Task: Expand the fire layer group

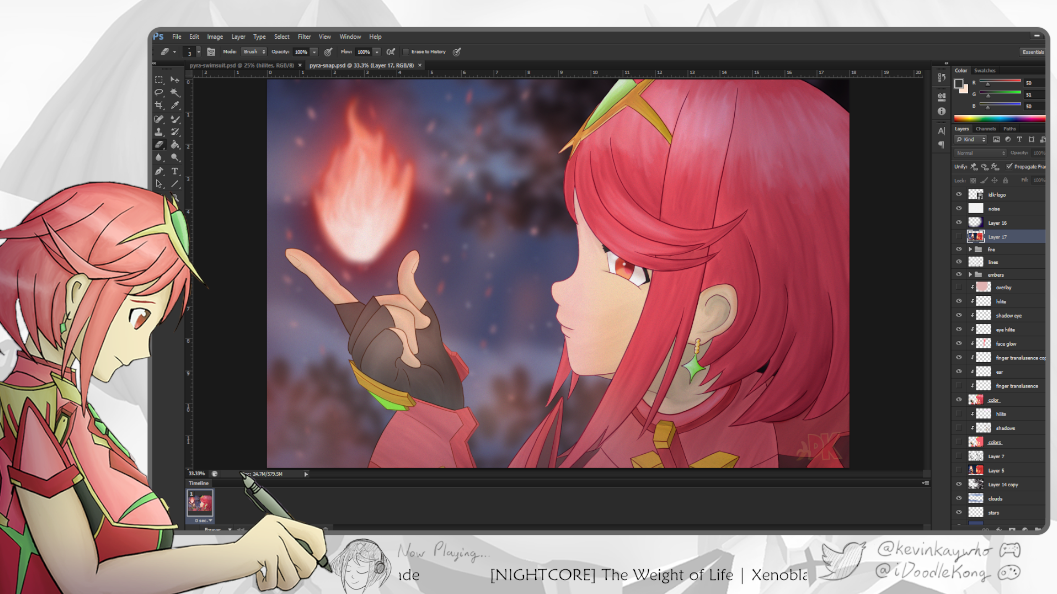Action: pos(970,249)
